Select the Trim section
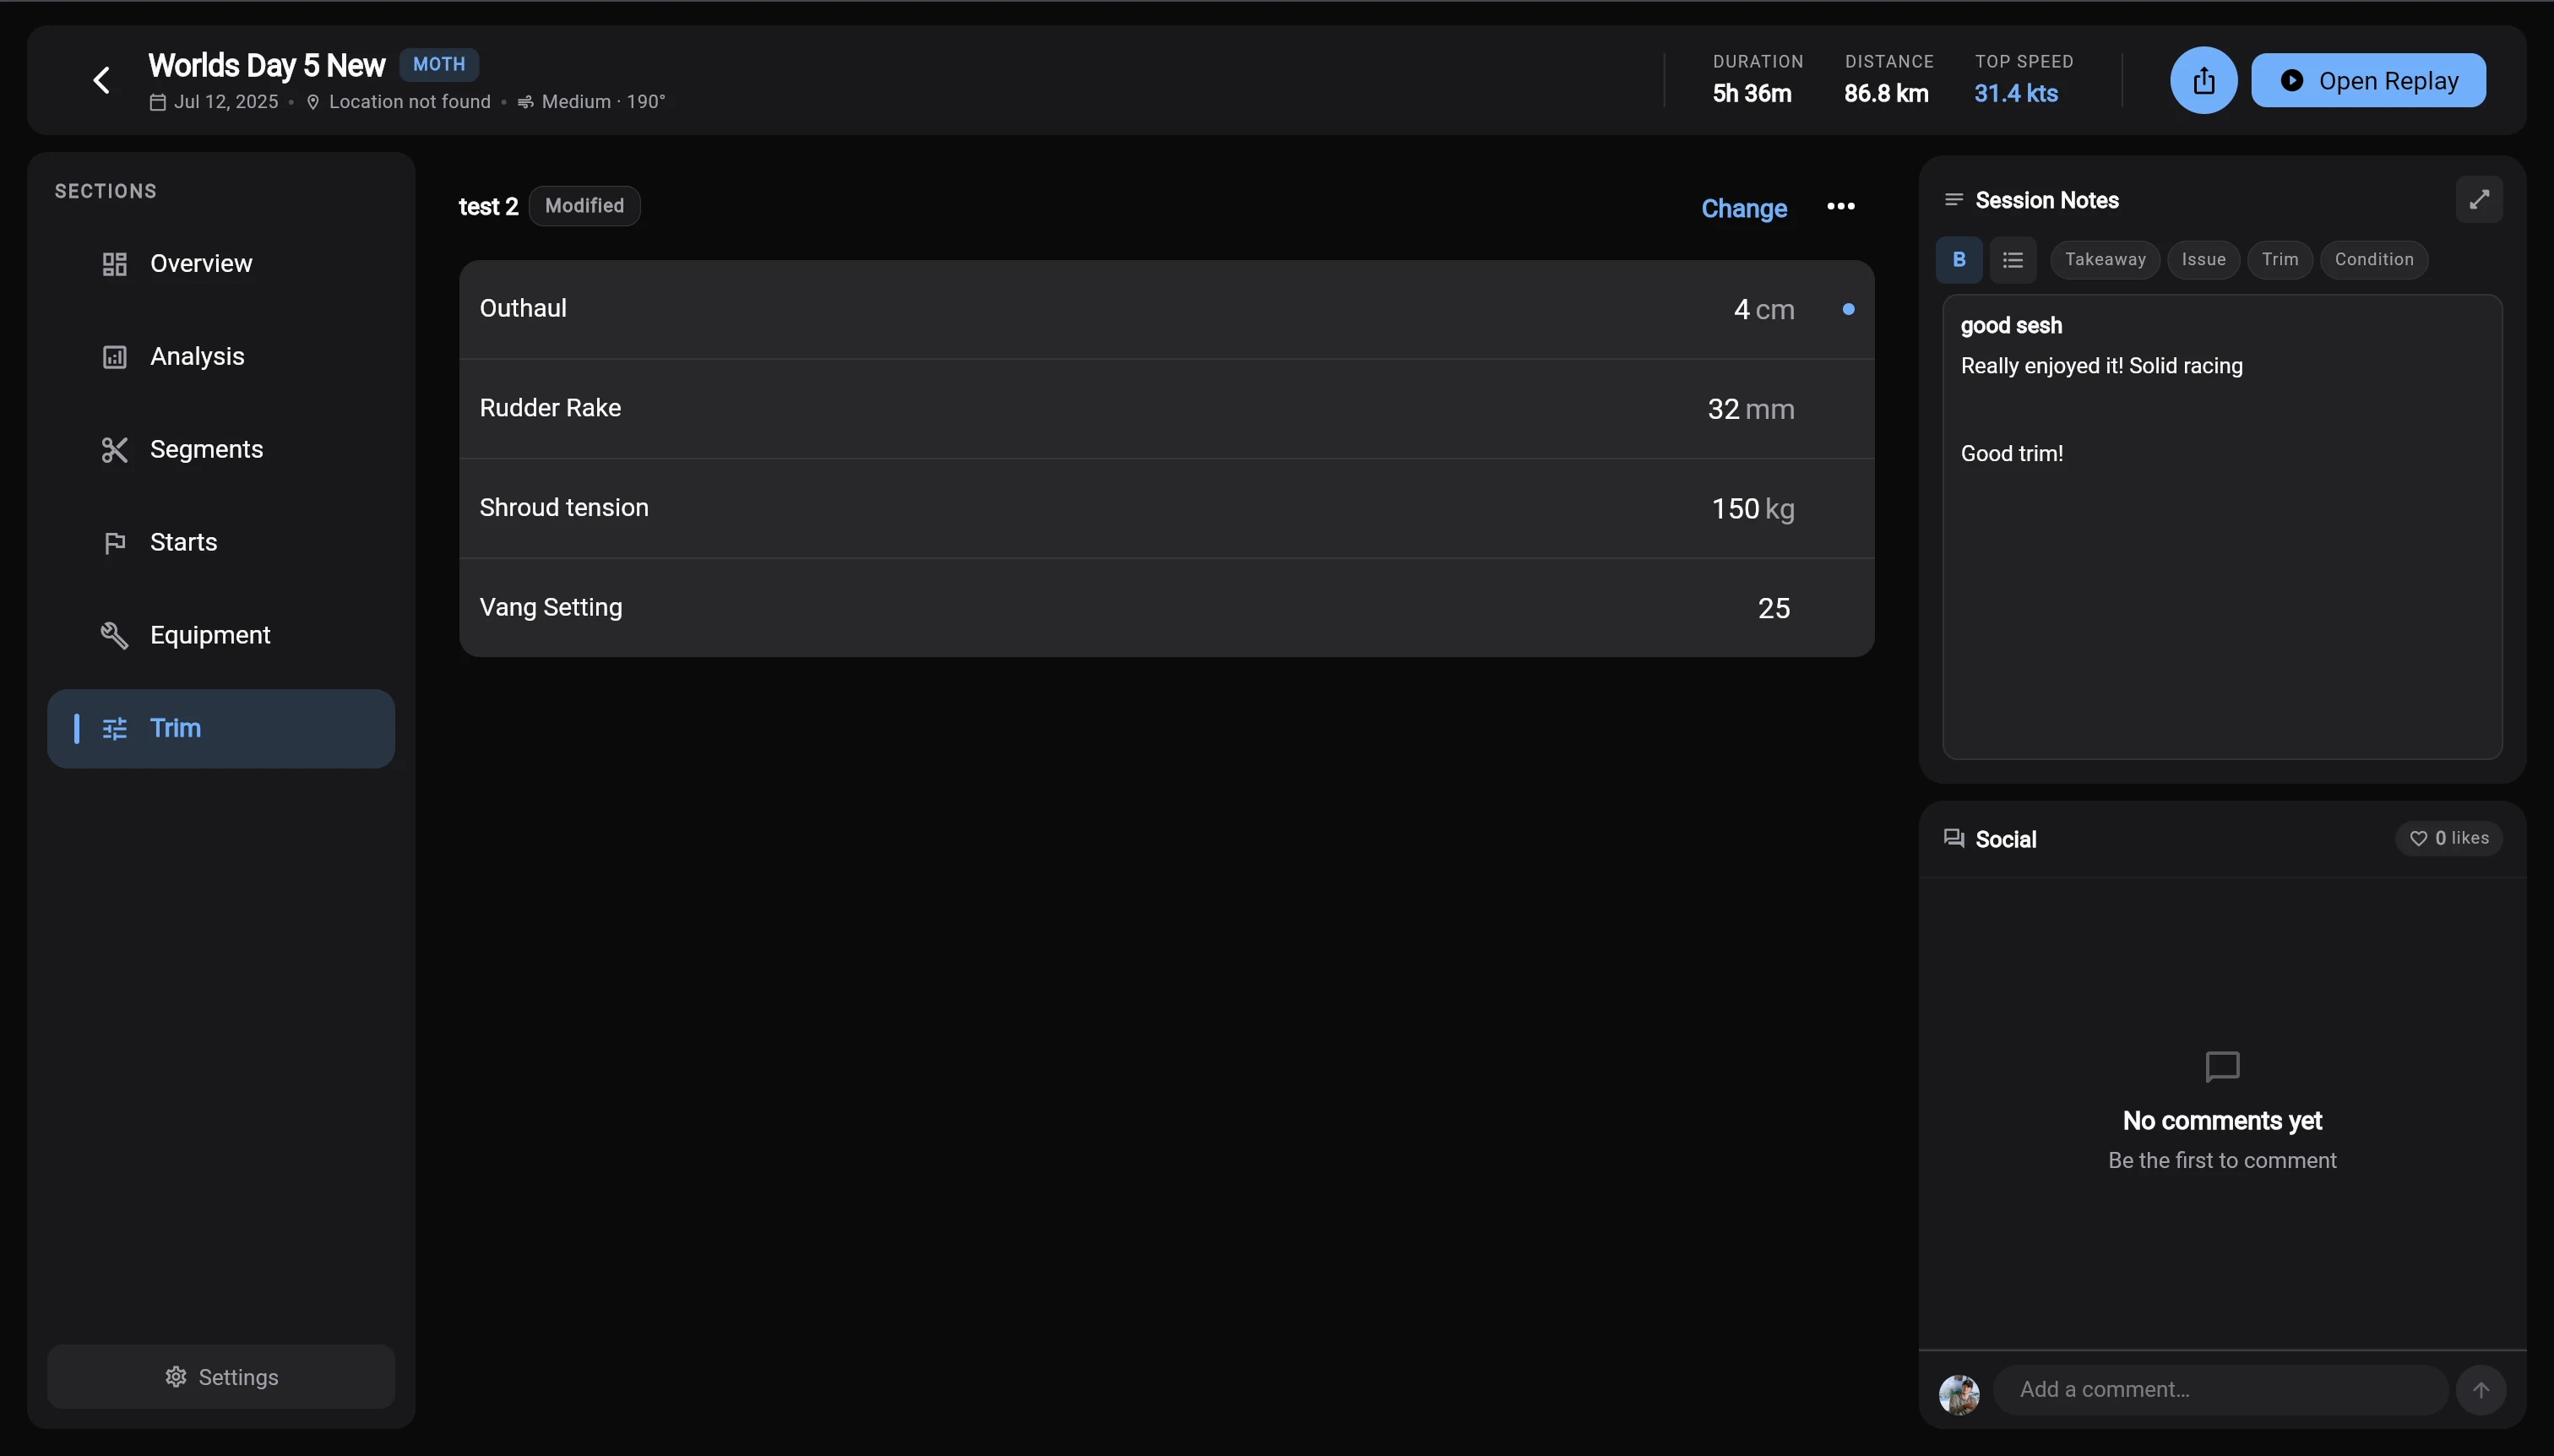 [220, 729]
